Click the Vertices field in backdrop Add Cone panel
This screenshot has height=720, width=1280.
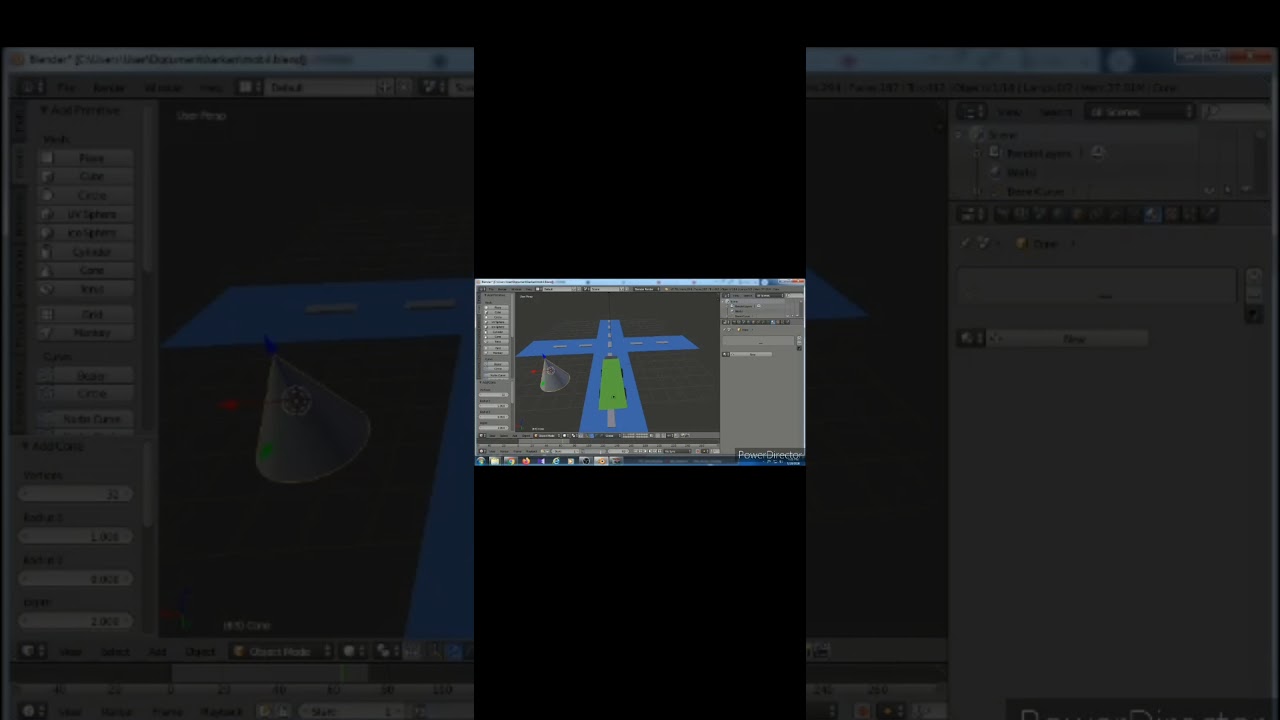pyautogui.click(x=76, y=494)
